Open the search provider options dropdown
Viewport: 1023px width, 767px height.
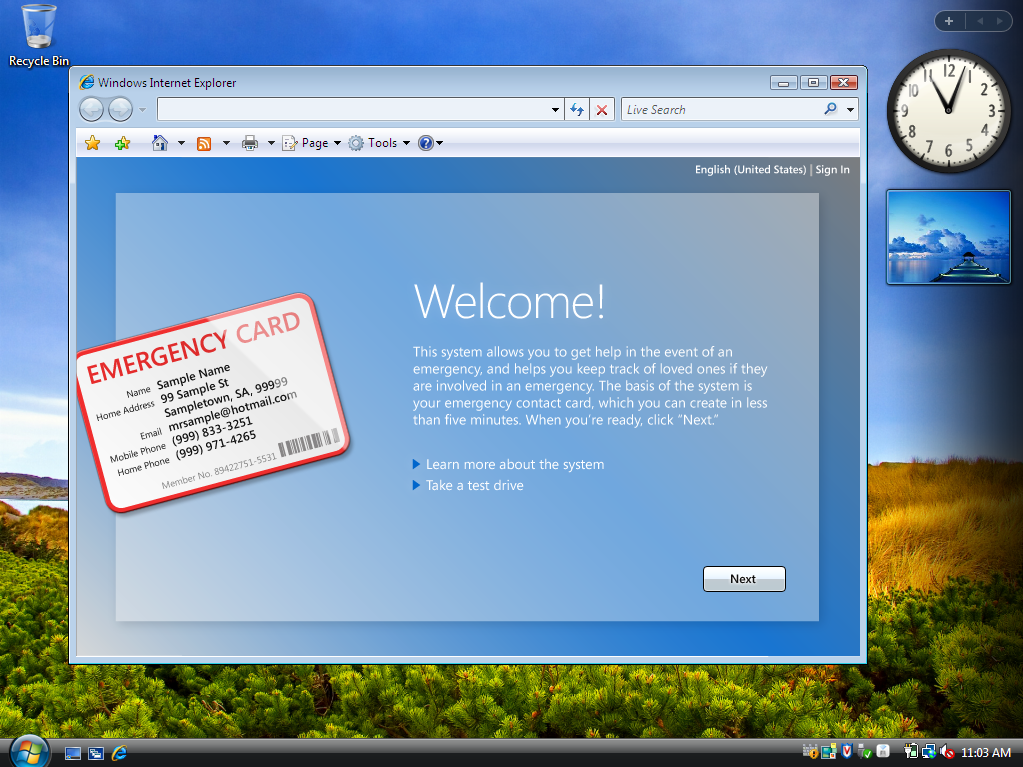[x=850, y=110]
